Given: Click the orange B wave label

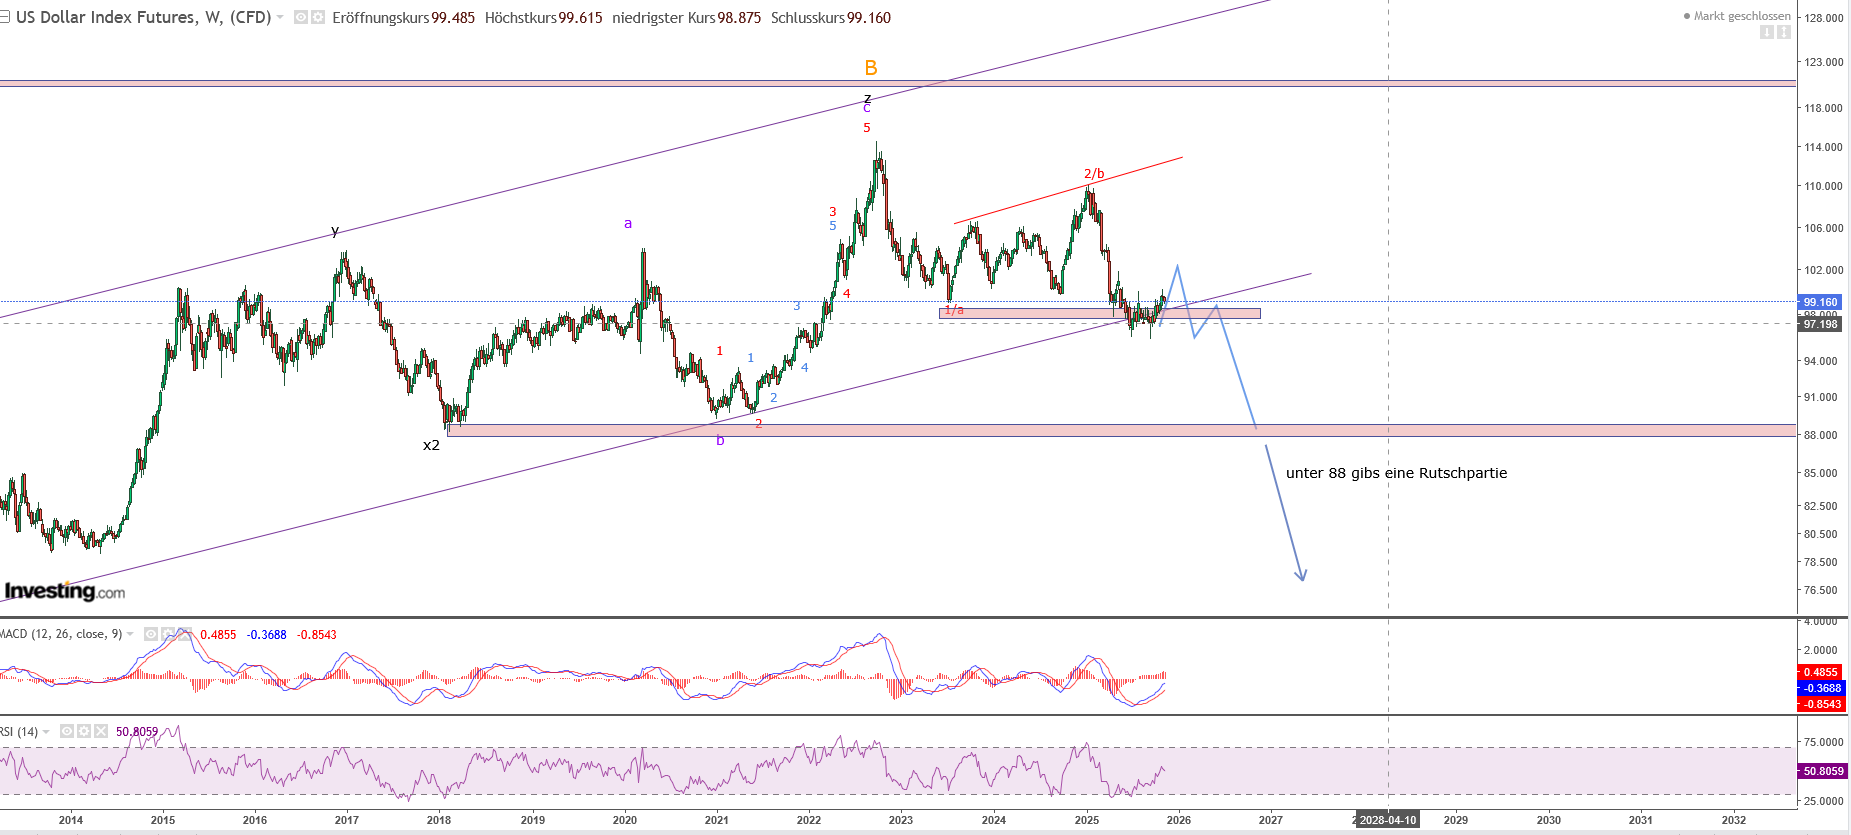Looking at the screenshot, I should coord(870,68).
